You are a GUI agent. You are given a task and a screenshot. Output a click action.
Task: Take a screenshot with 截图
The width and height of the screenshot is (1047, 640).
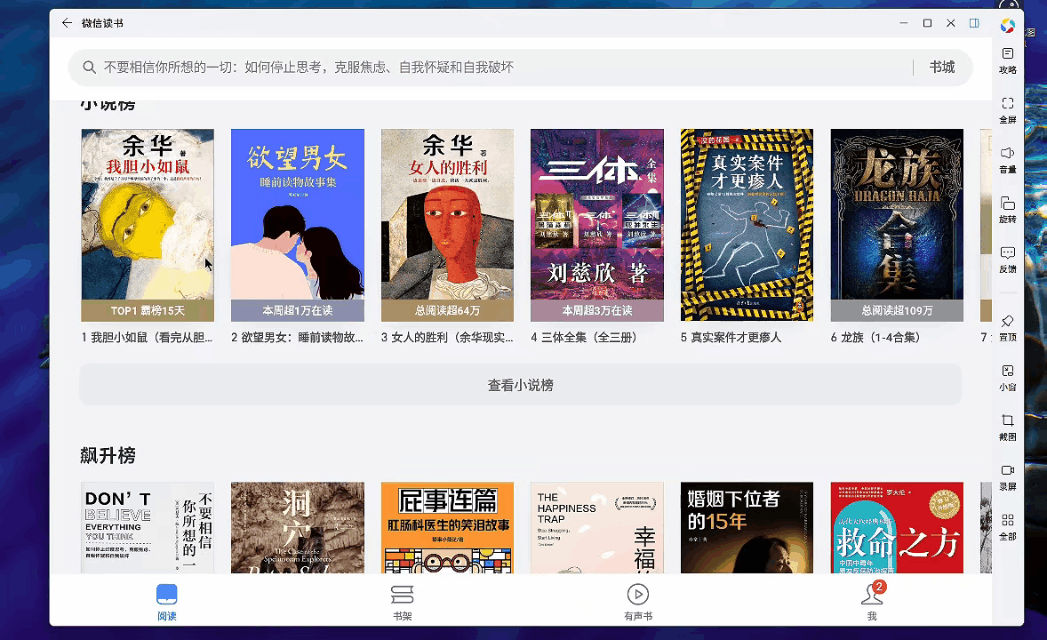[1008, 428]
